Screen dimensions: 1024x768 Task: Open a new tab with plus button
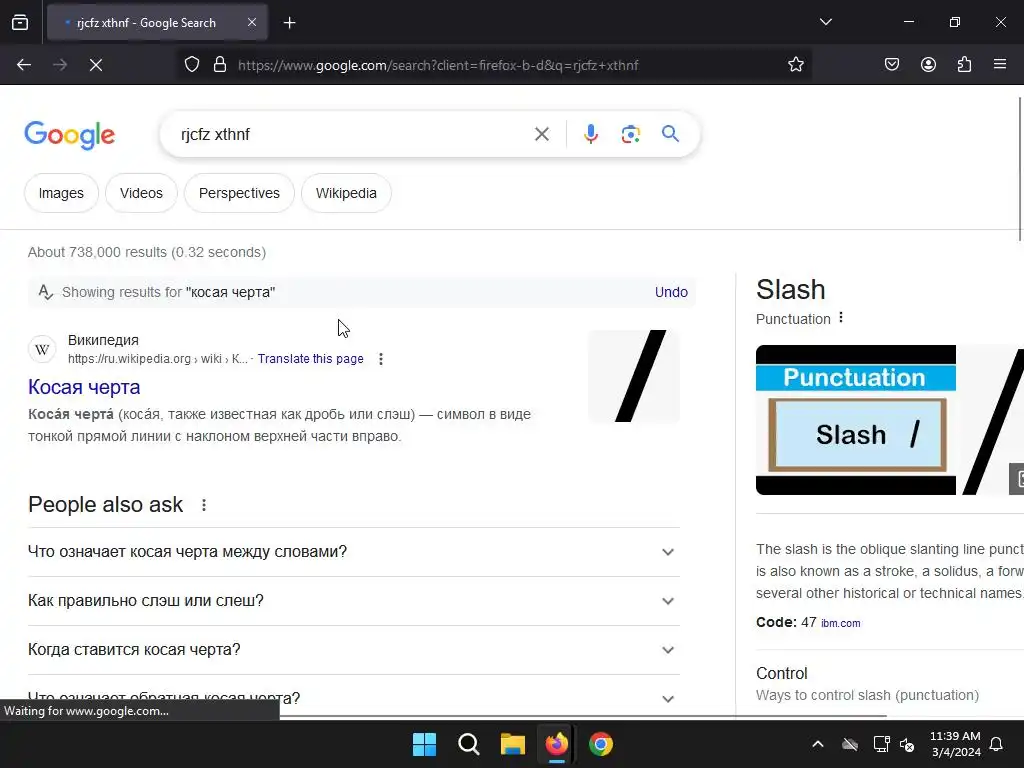pyautogui.click(x=289, y=23)
